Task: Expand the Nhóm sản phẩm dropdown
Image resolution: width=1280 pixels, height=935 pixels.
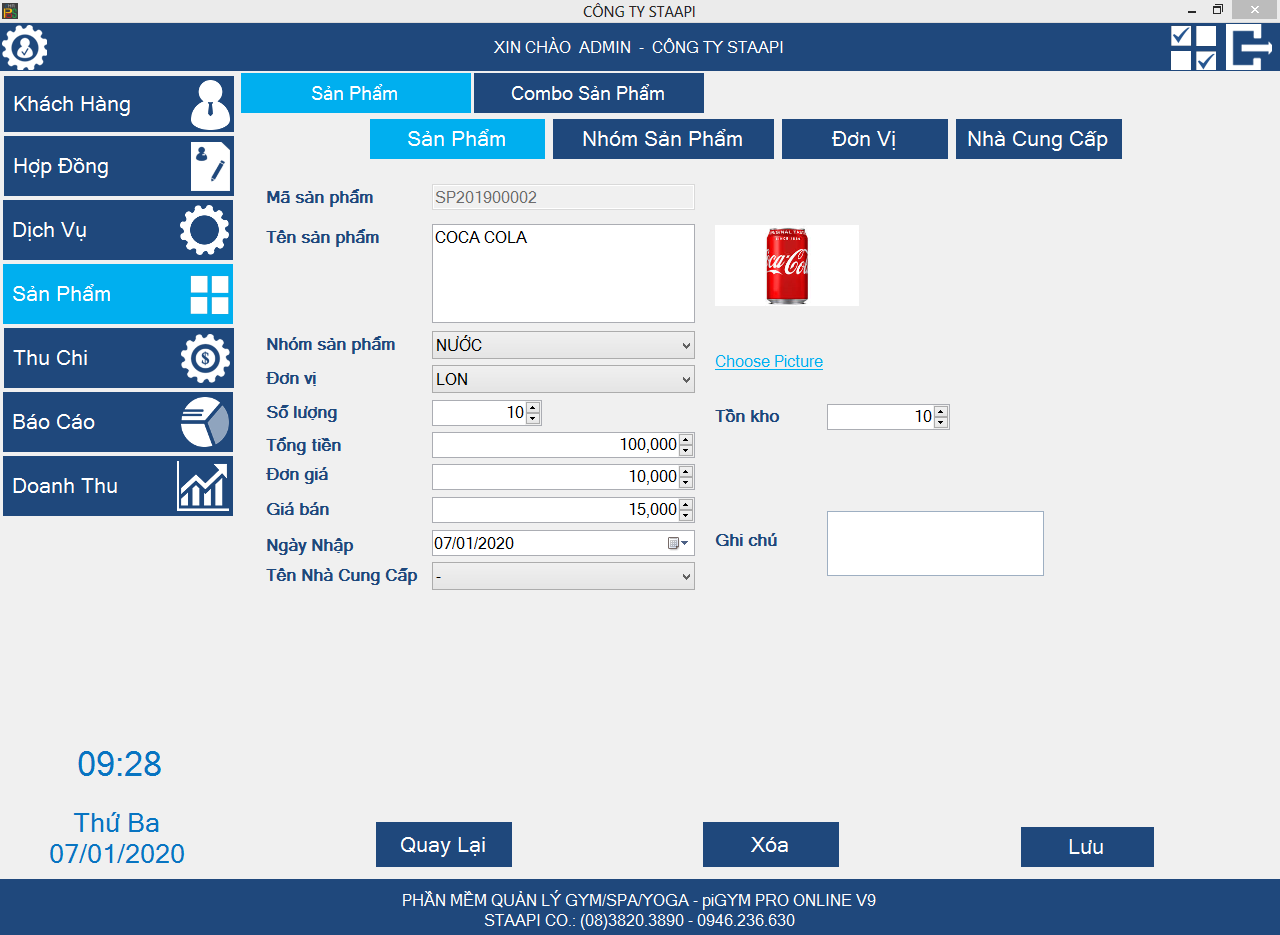Action: [686, 346]
